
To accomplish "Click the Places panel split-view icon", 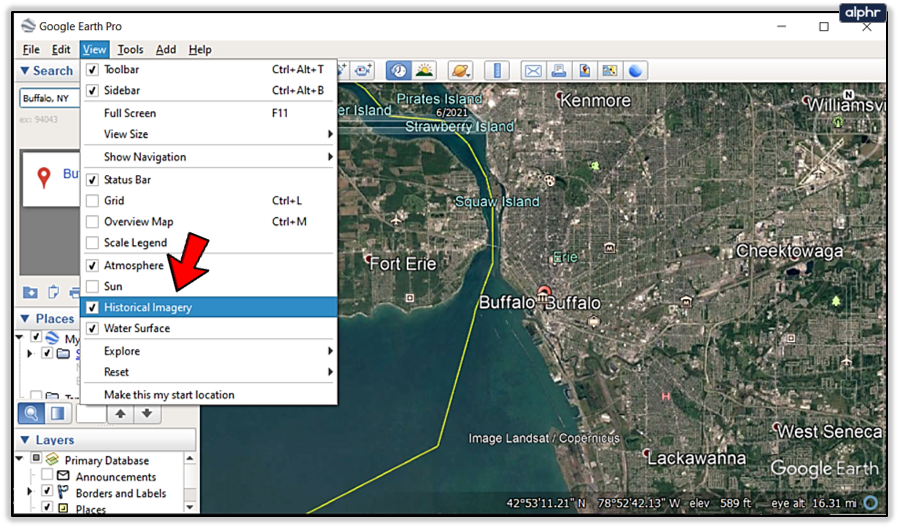I will point(57,413).
